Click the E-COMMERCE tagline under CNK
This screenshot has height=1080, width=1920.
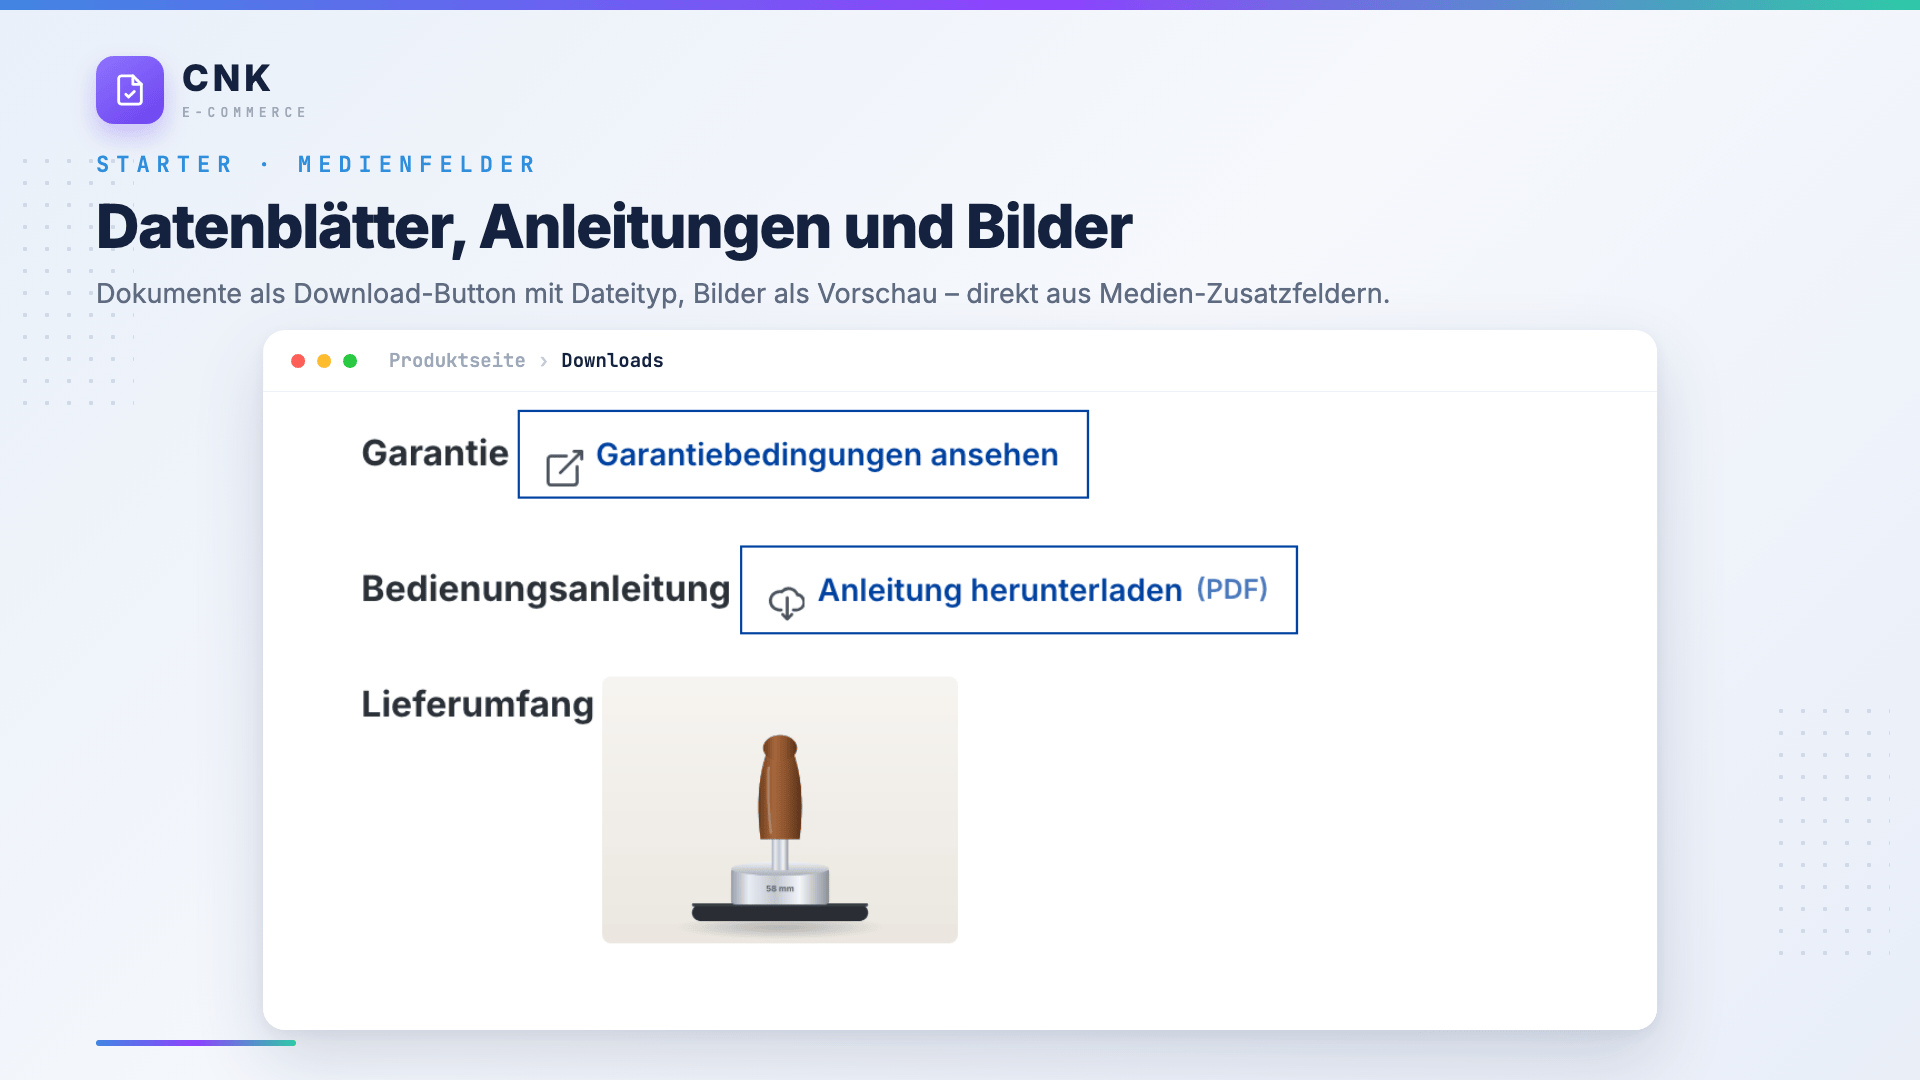244,113
